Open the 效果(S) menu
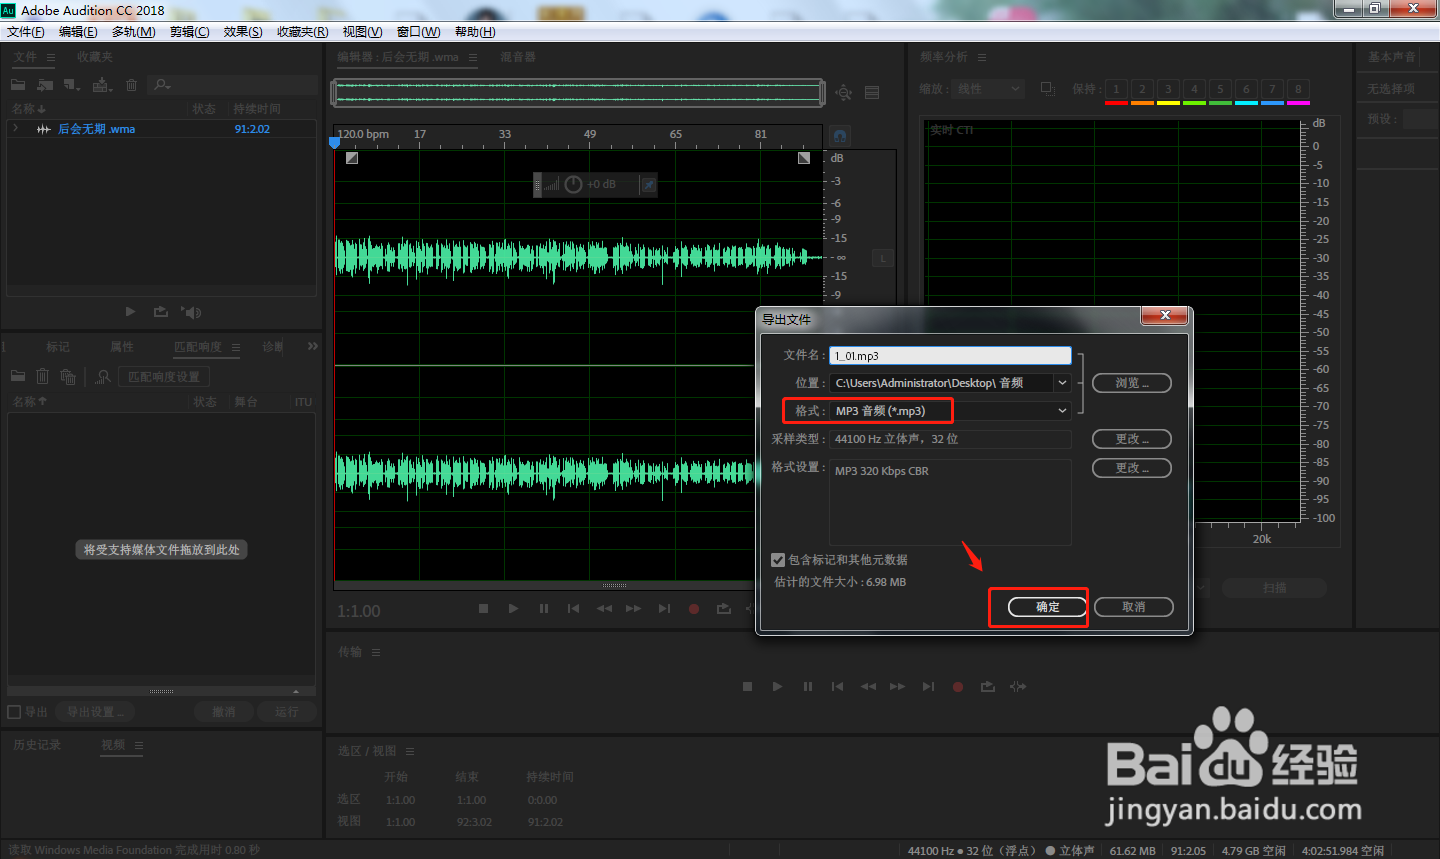This screenshot has height=859, width=1440. click(243, 32)
